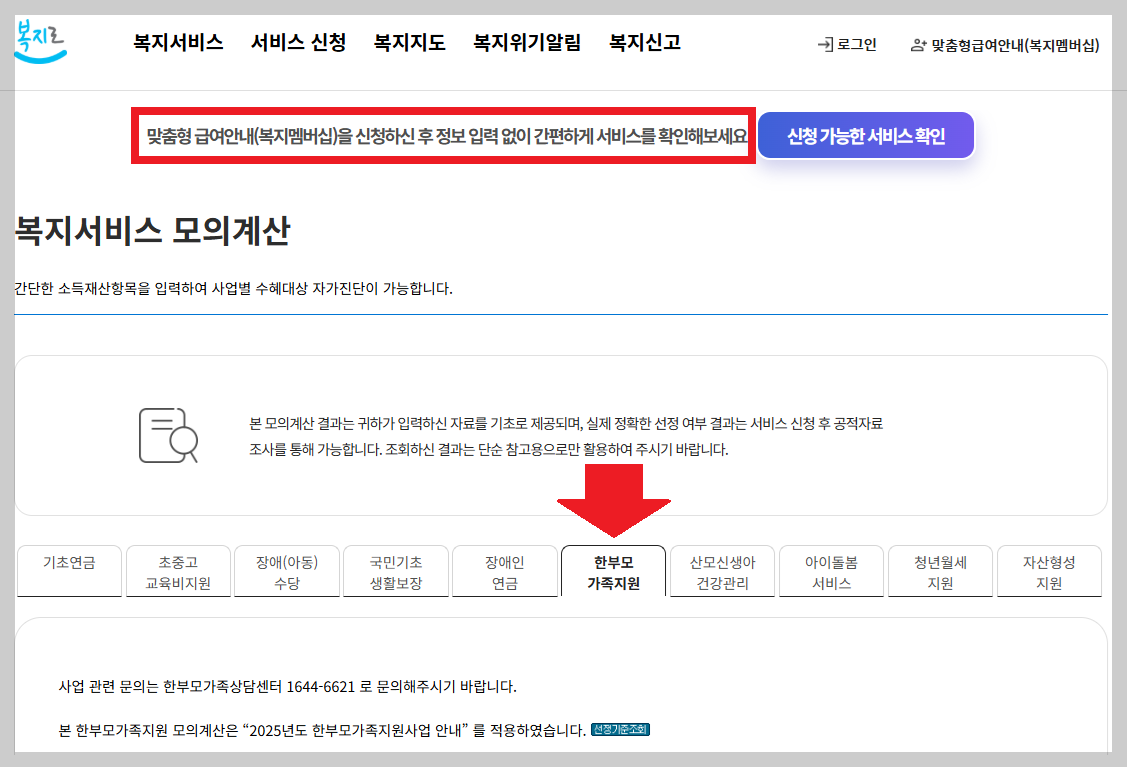1127x767 pixels.
Task: Select the 국민기초 생활보장 tab
Action: click(x=396, y=571)
